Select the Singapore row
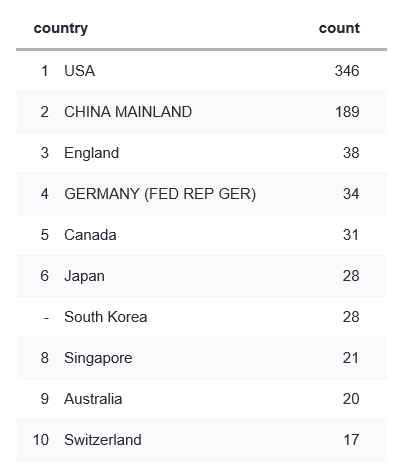 point(202,358)
